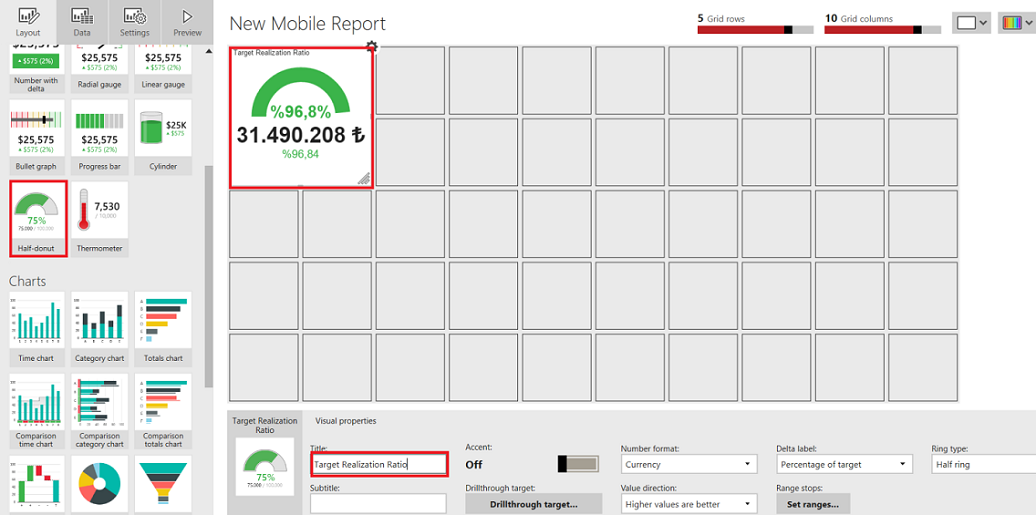Select the funnel chart tile

(x=163, y=485)
